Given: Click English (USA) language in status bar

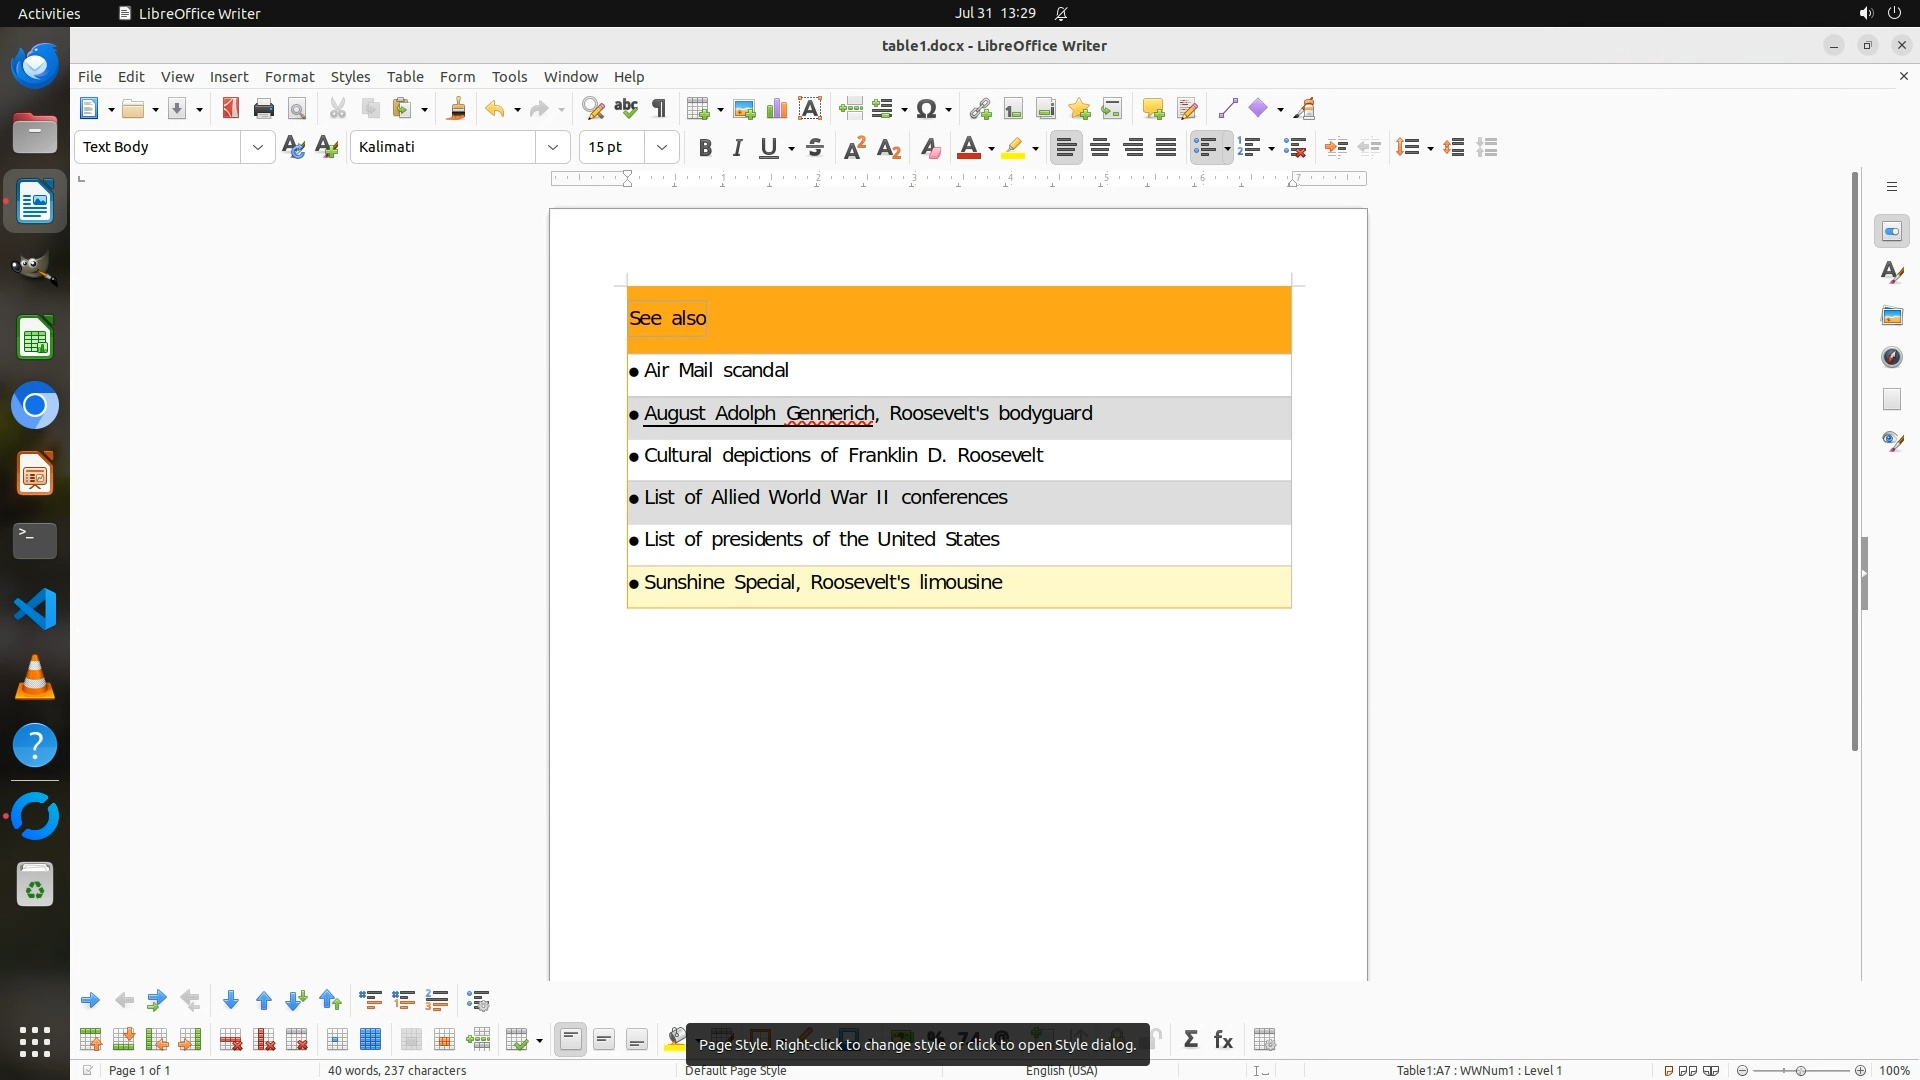Looking at the screenshot, I should [1061, 1070].
